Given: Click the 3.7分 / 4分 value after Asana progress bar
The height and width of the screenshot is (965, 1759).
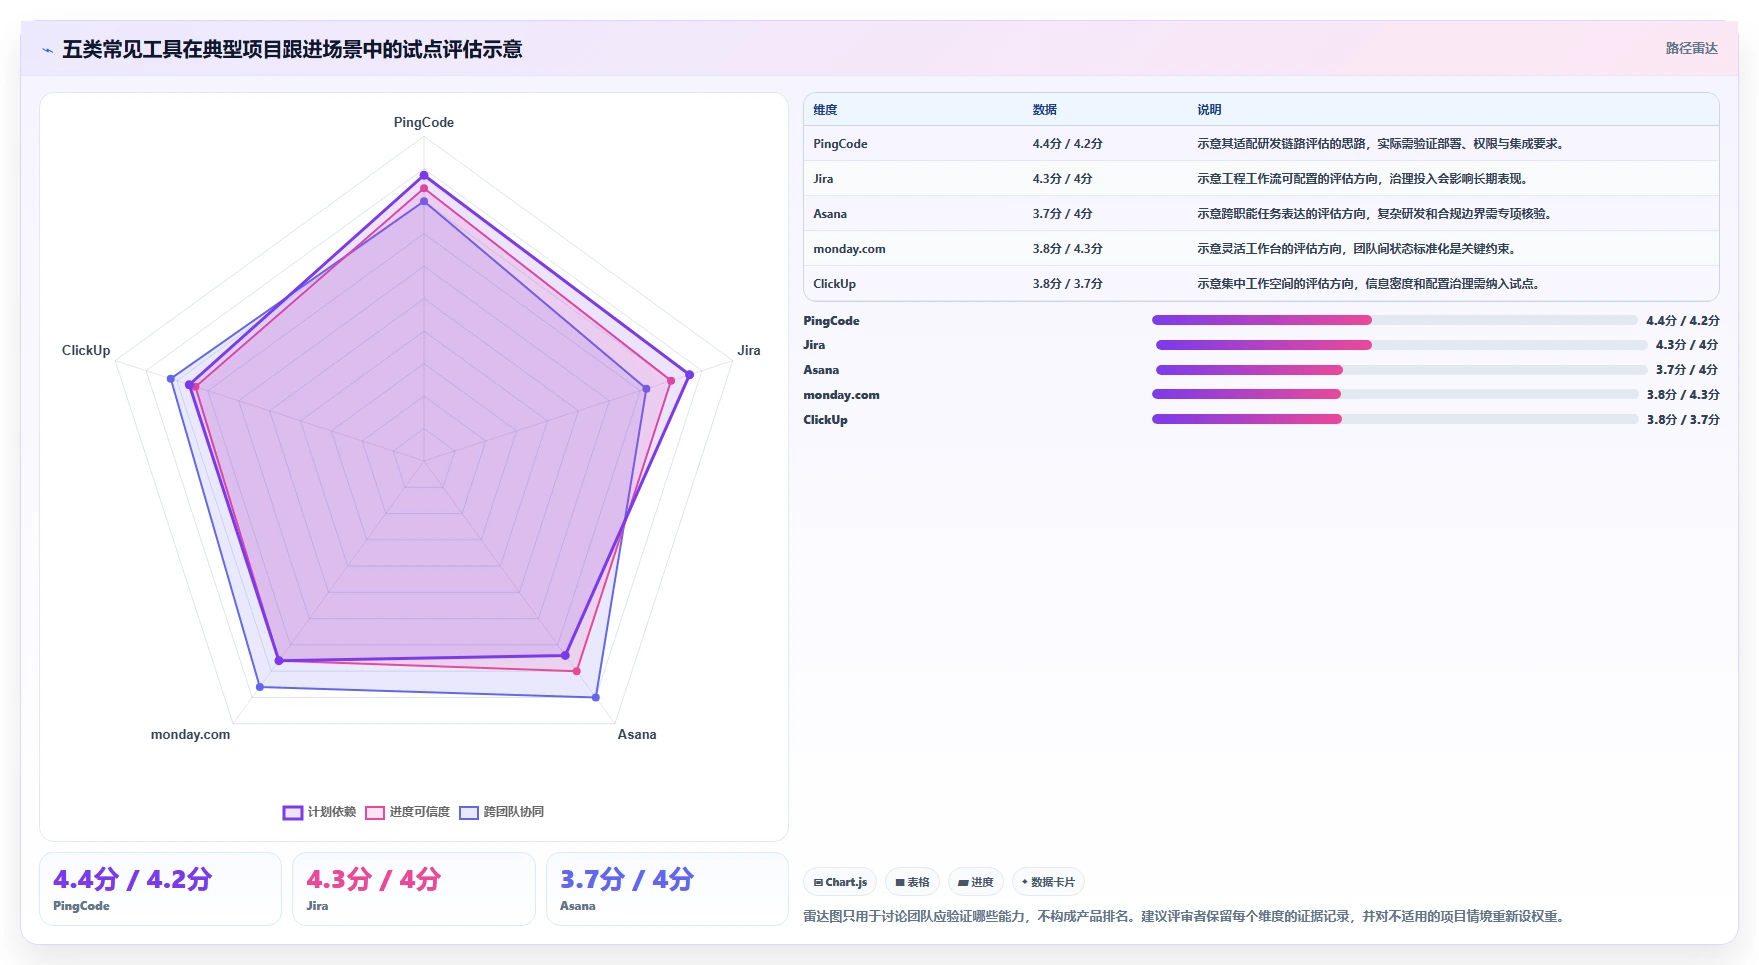Looking at the screenshot, I should tap(1686, 370).
